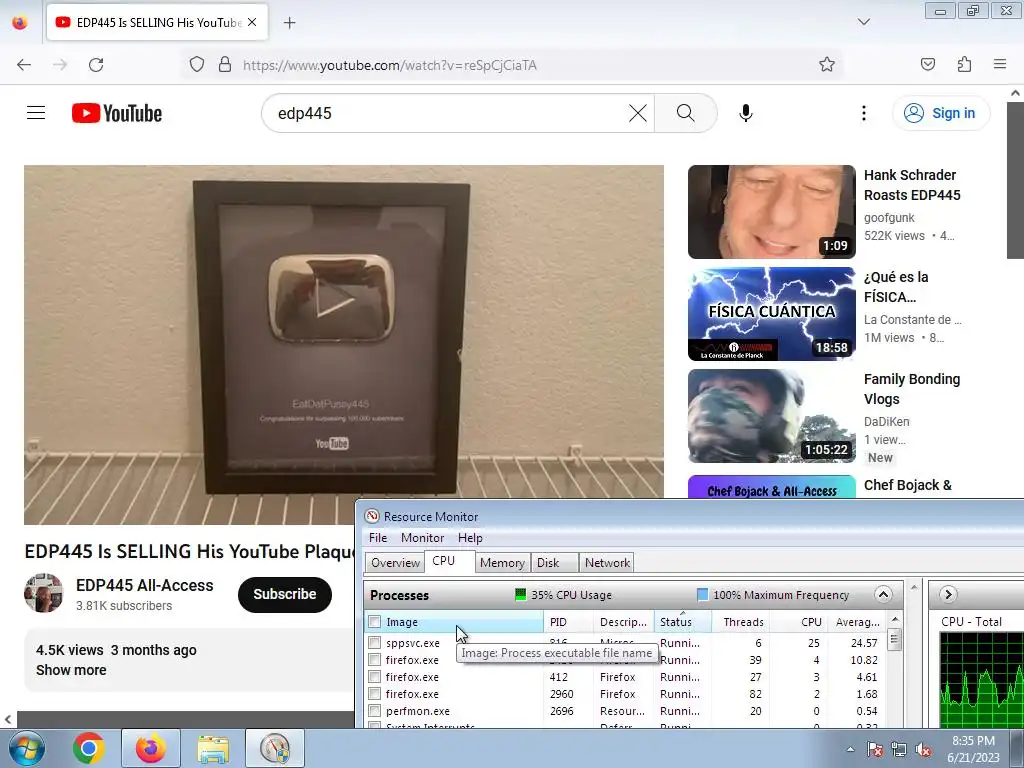This screenshot has width=1024, height=768.
Task: View site security padlock info
Action: tap(225, 65)
